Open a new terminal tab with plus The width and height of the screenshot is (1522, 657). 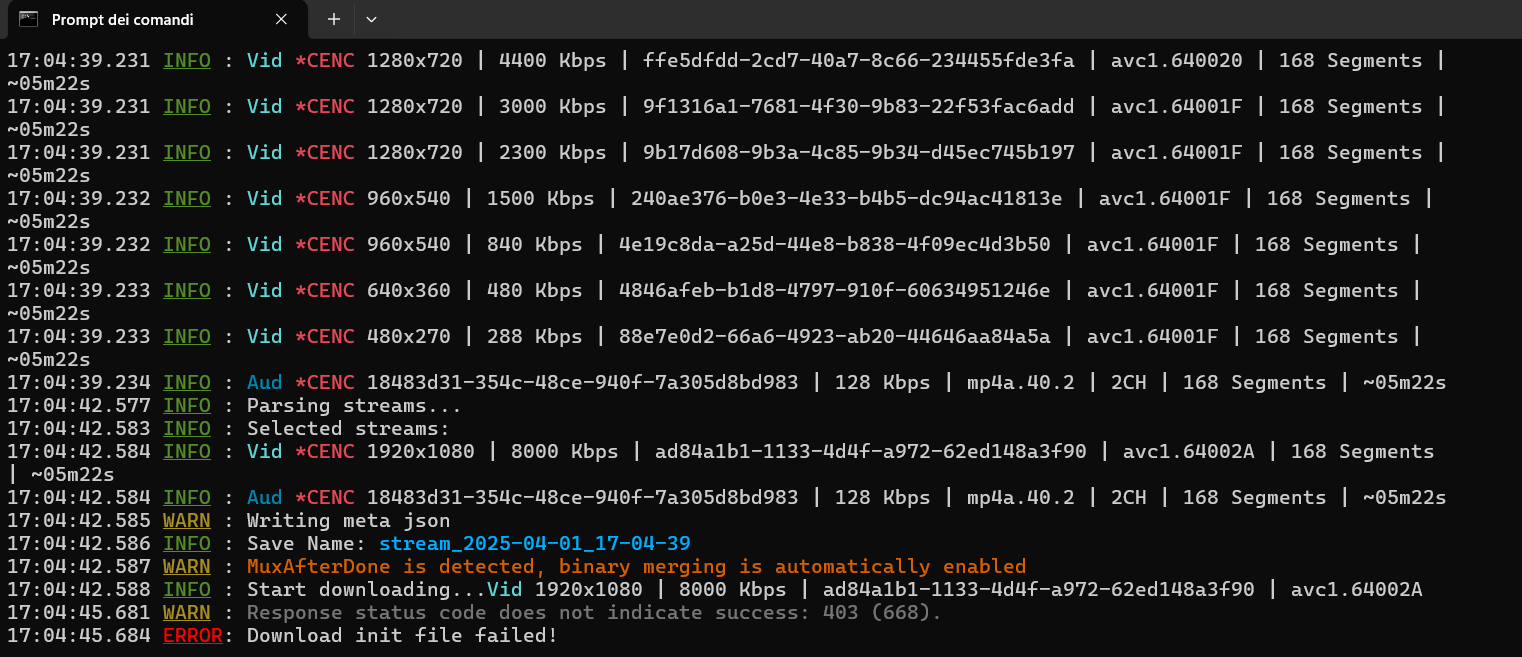tap(334, 19)
